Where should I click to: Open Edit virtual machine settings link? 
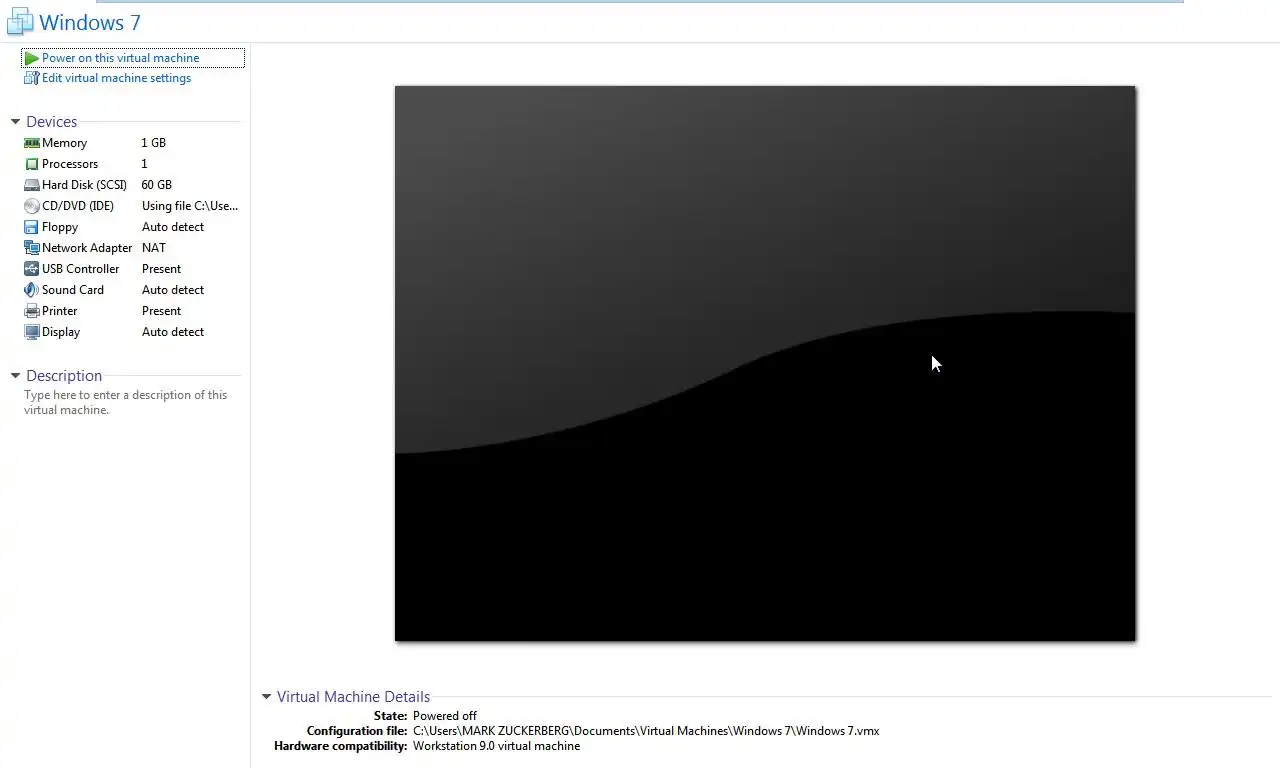(116, 78)
